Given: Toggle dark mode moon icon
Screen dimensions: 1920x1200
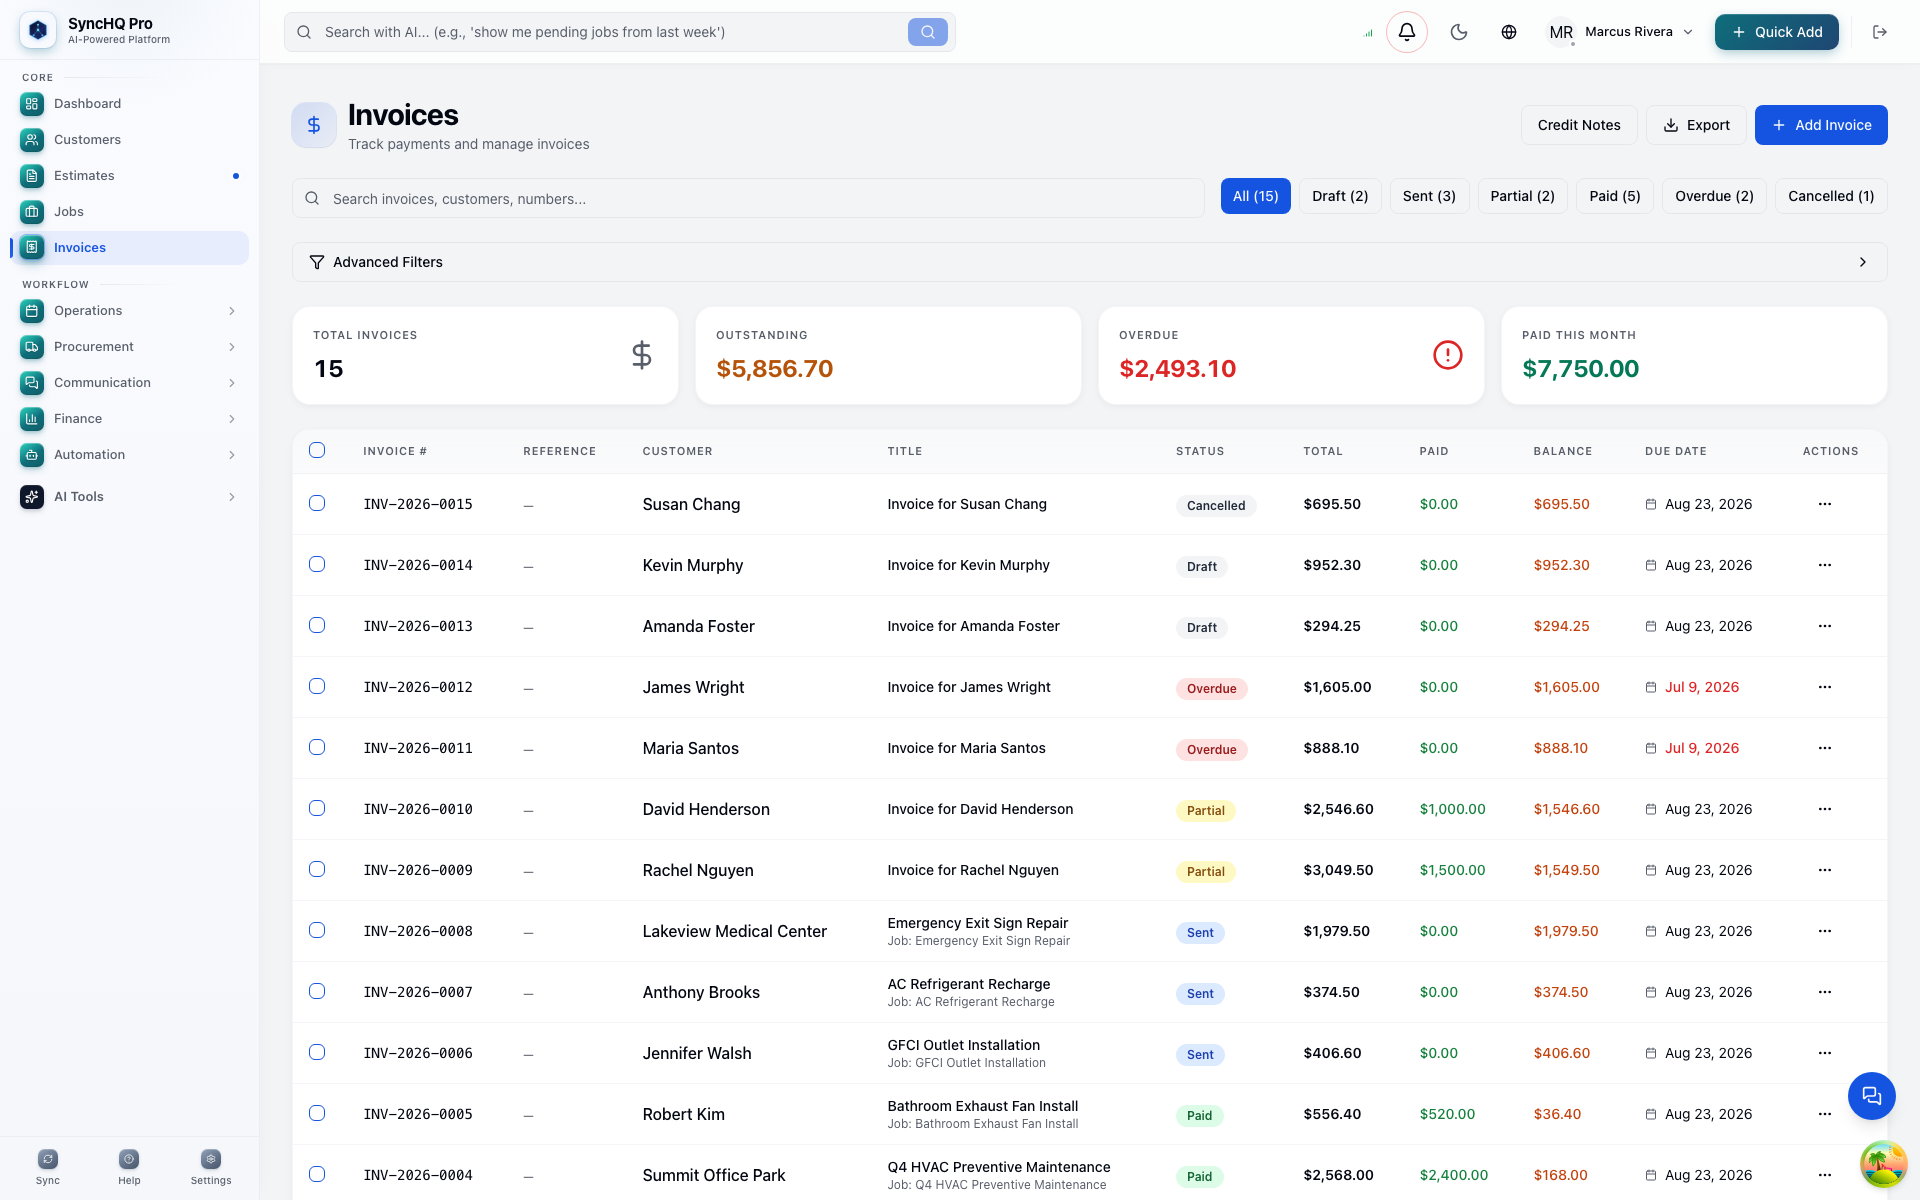Looking at the screenshot, I should click(x=1459, y=32).
